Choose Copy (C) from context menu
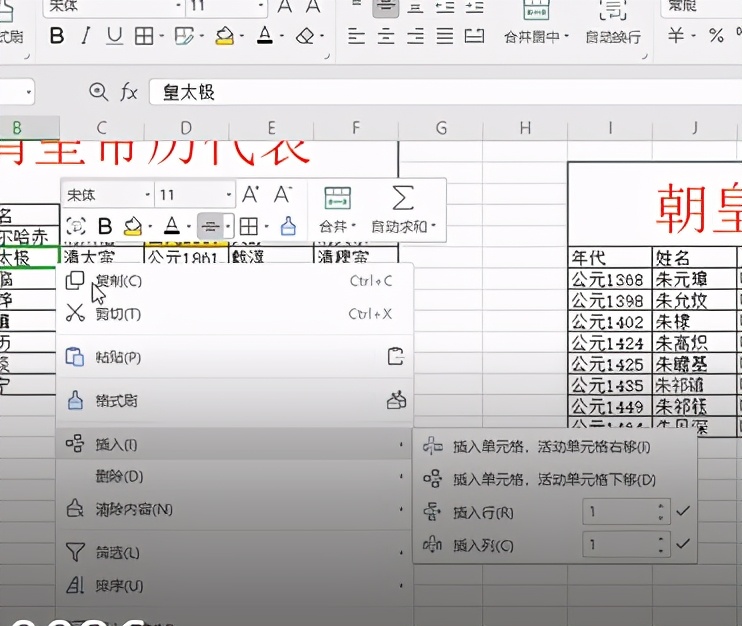Image resolution: width=742 pixels, height=626 pixels. 234,281
